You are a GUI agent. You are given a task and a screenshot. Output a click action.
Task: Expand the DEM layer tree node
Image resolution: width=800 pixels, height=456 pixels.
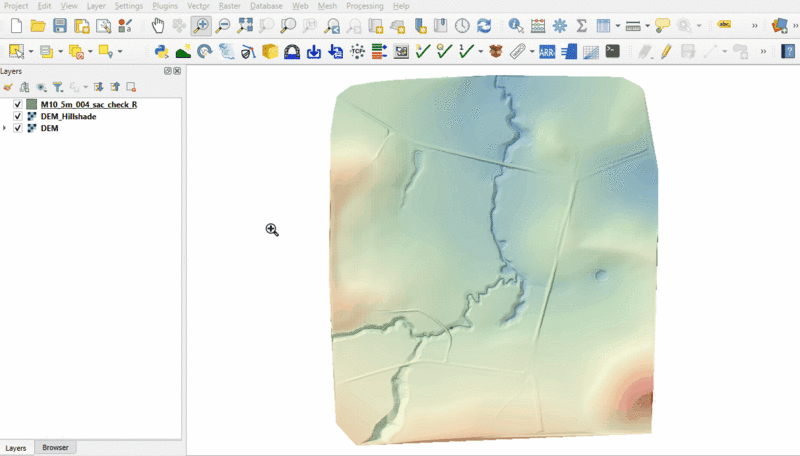pos(5,128)
